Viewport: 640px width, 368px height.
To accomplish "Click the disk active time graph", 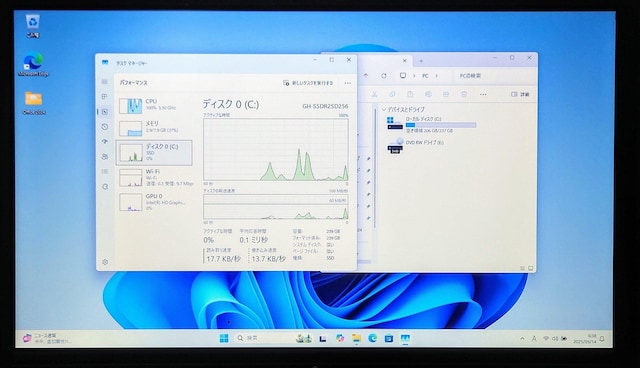I will pyautogui.click(x=276, y=149).
